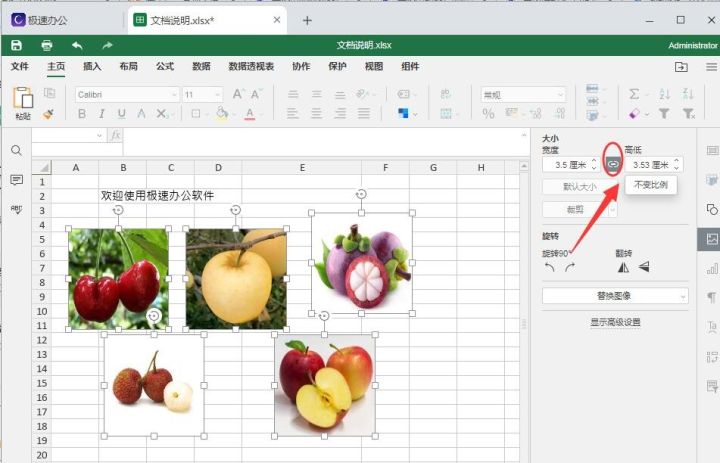Paste using the 粘贴 clipboard button

pos(23,103)
